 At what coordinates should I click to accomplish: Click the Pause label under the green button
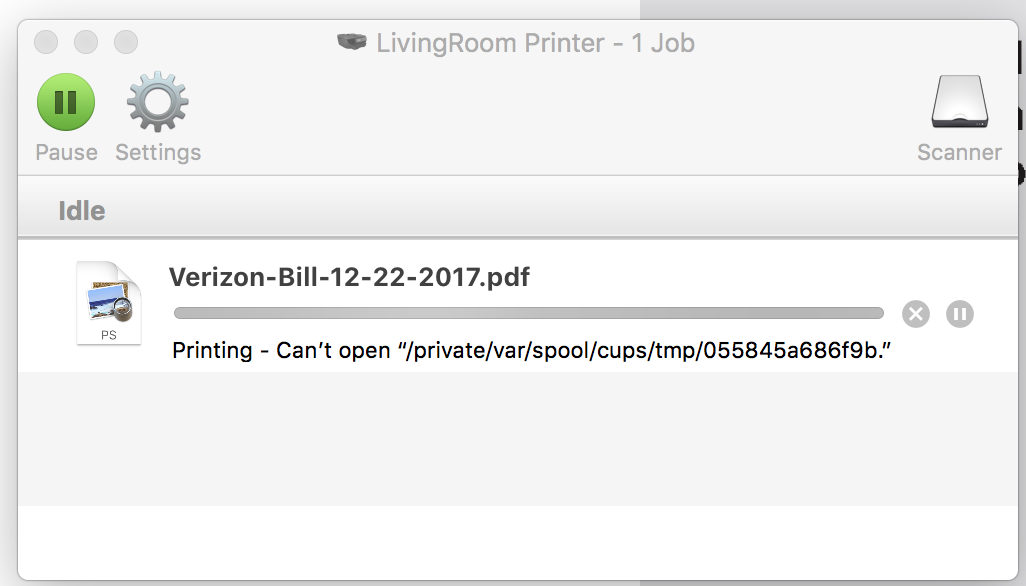(66, 152)
